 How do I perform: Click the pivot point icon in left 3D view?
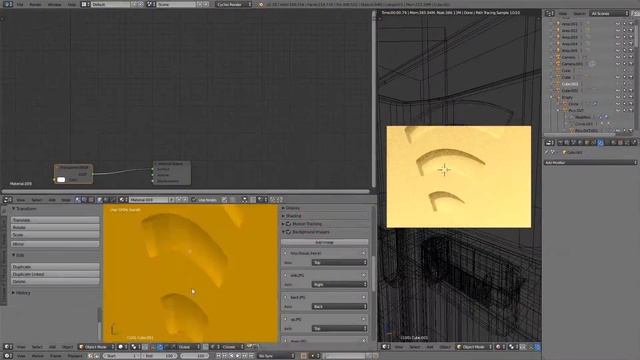135,347
